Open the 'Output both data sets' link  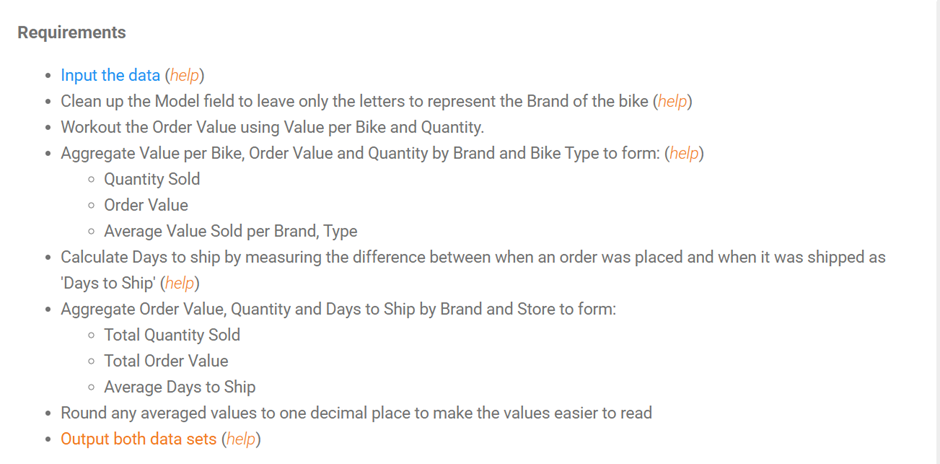(138, 439)
